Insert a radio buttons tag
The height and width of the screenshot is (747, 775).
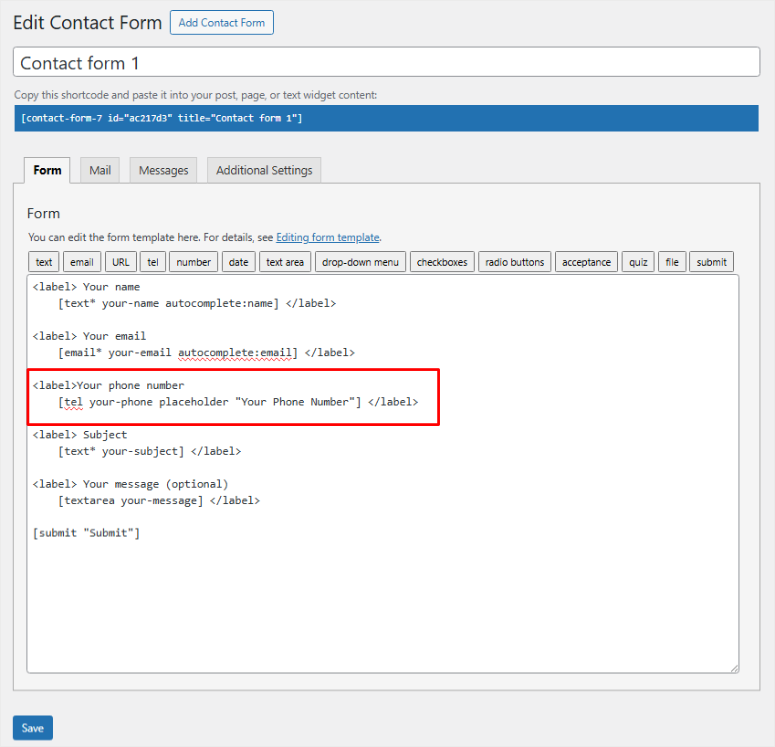(x=515, y=262)
